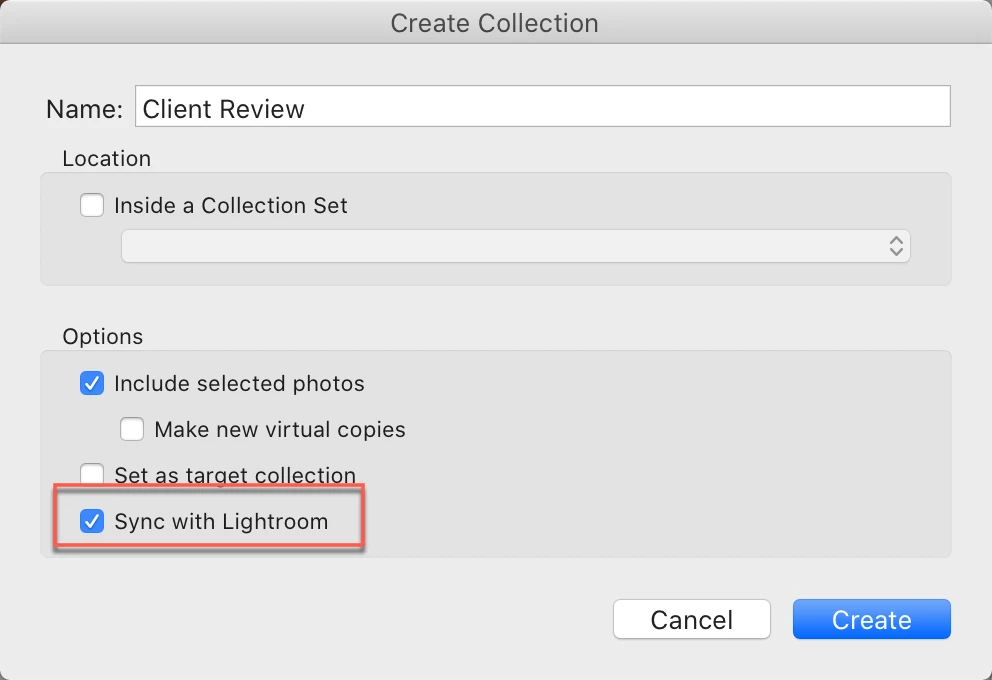Tick the Make new virtual copies checkbox
The width and height of the screenshot is (992, 680).
tap(132, 430)
